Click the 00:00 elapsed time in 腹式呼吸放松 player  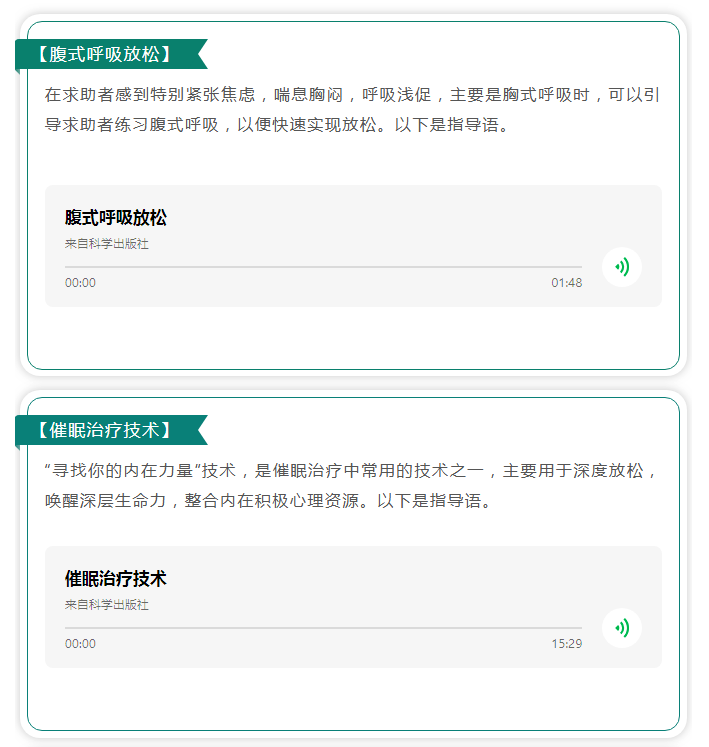tap(80, 283)
